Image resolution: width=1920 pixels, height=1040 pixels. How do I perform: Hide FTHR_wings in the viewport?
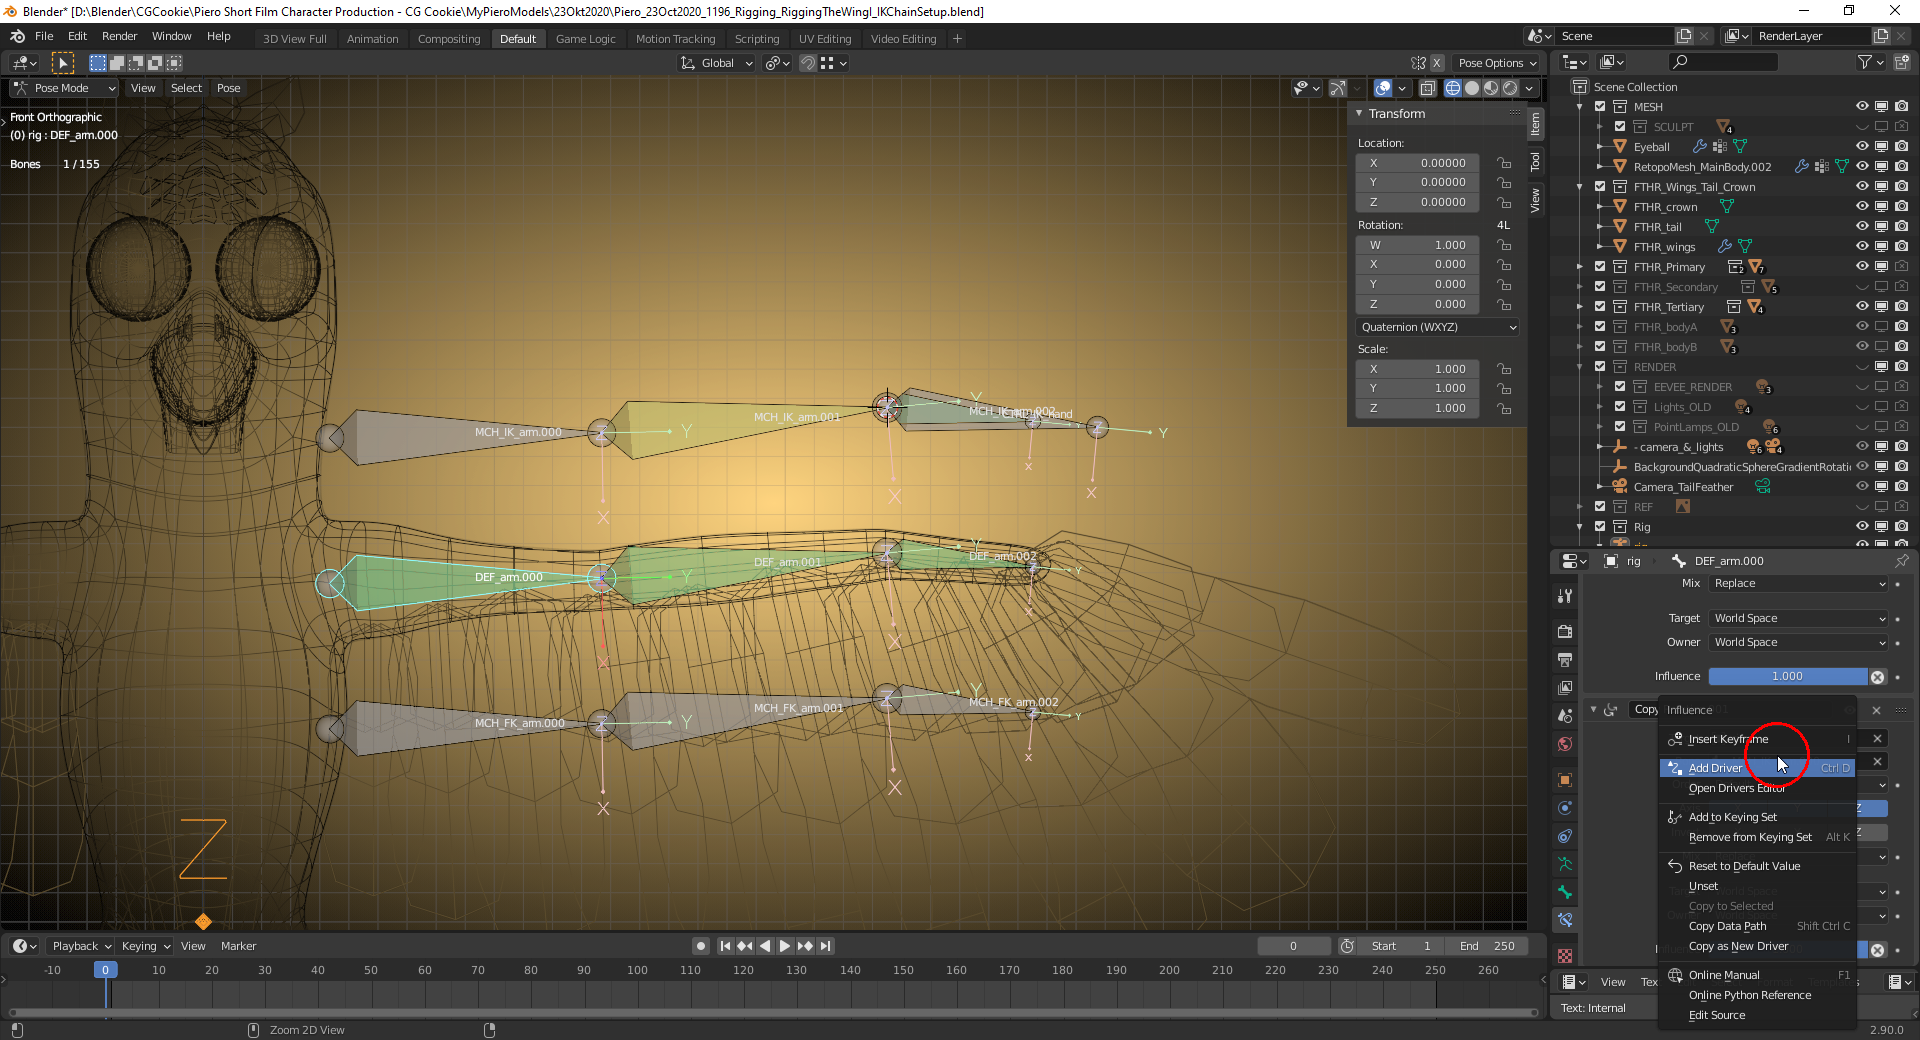[1861, 246]
